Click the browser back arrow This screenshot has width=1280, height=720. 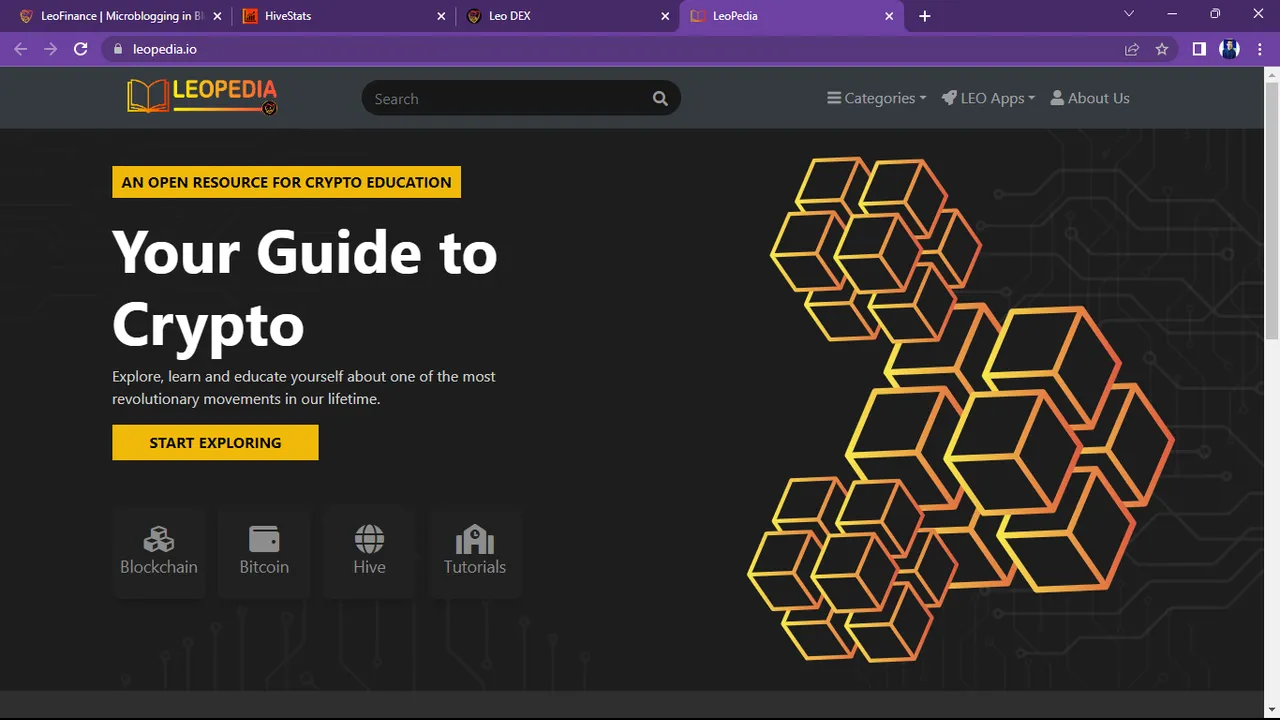(21, 49)
